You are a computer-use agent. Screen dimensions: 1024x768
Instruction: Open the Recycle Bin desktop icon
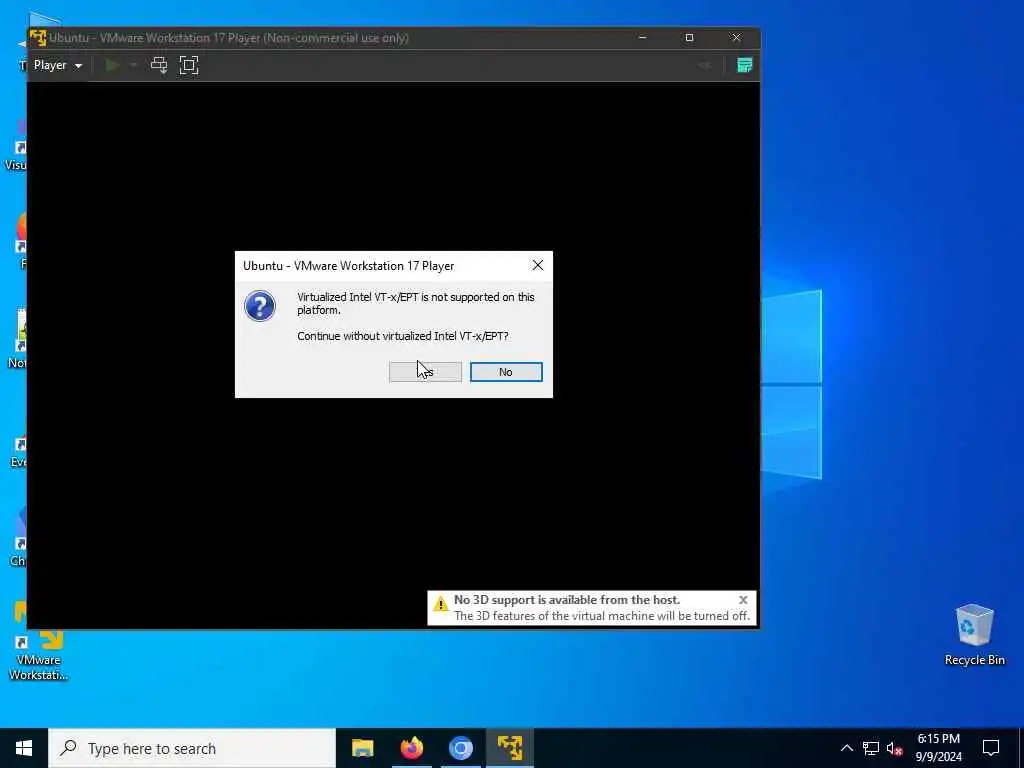coord(974,635)
